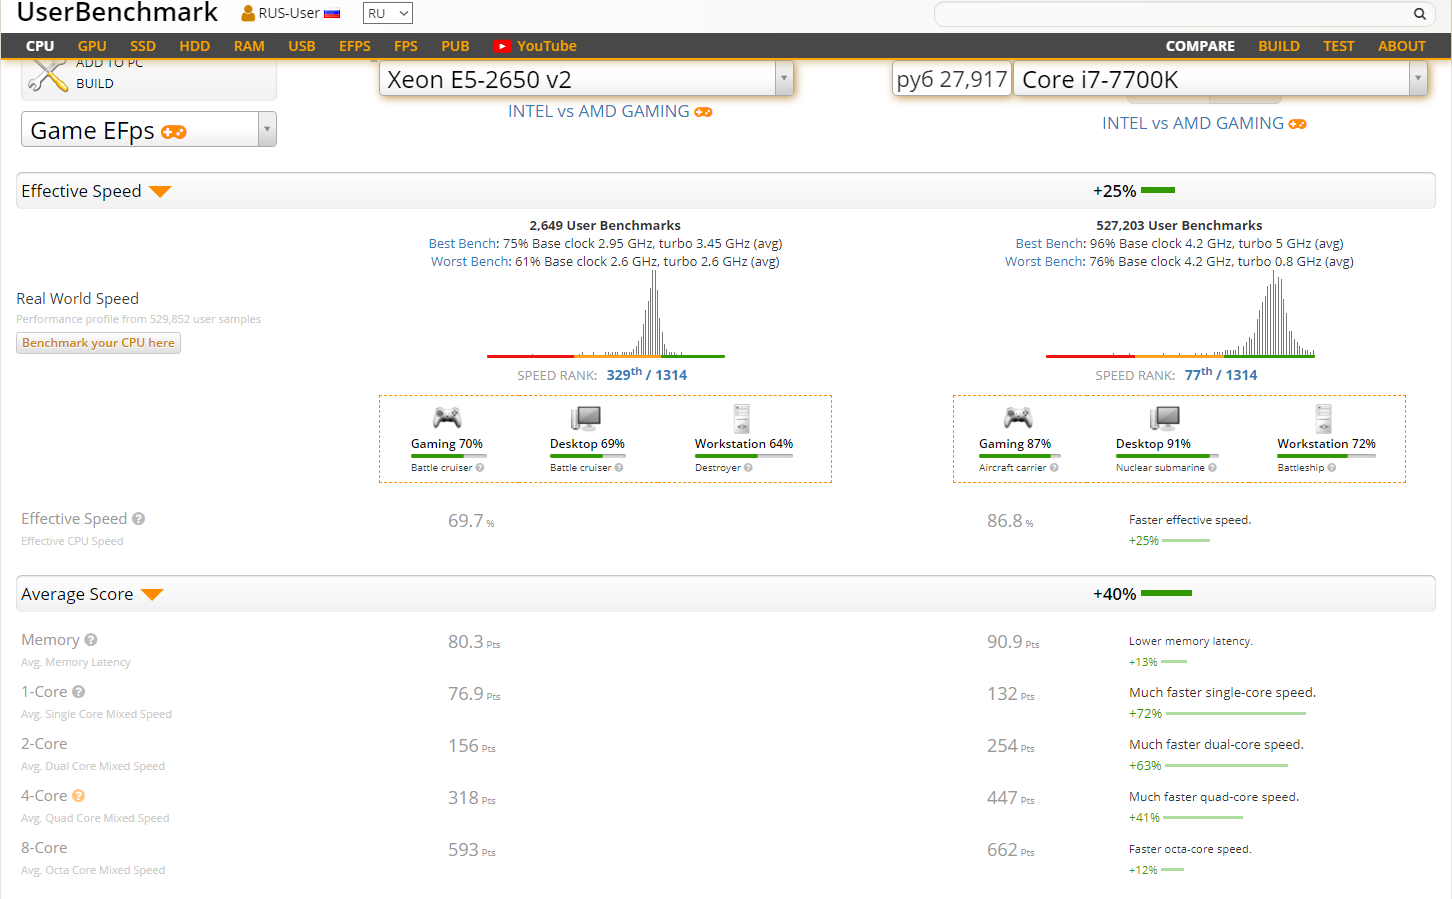Click the search magnifier icon

[1419, 14]
